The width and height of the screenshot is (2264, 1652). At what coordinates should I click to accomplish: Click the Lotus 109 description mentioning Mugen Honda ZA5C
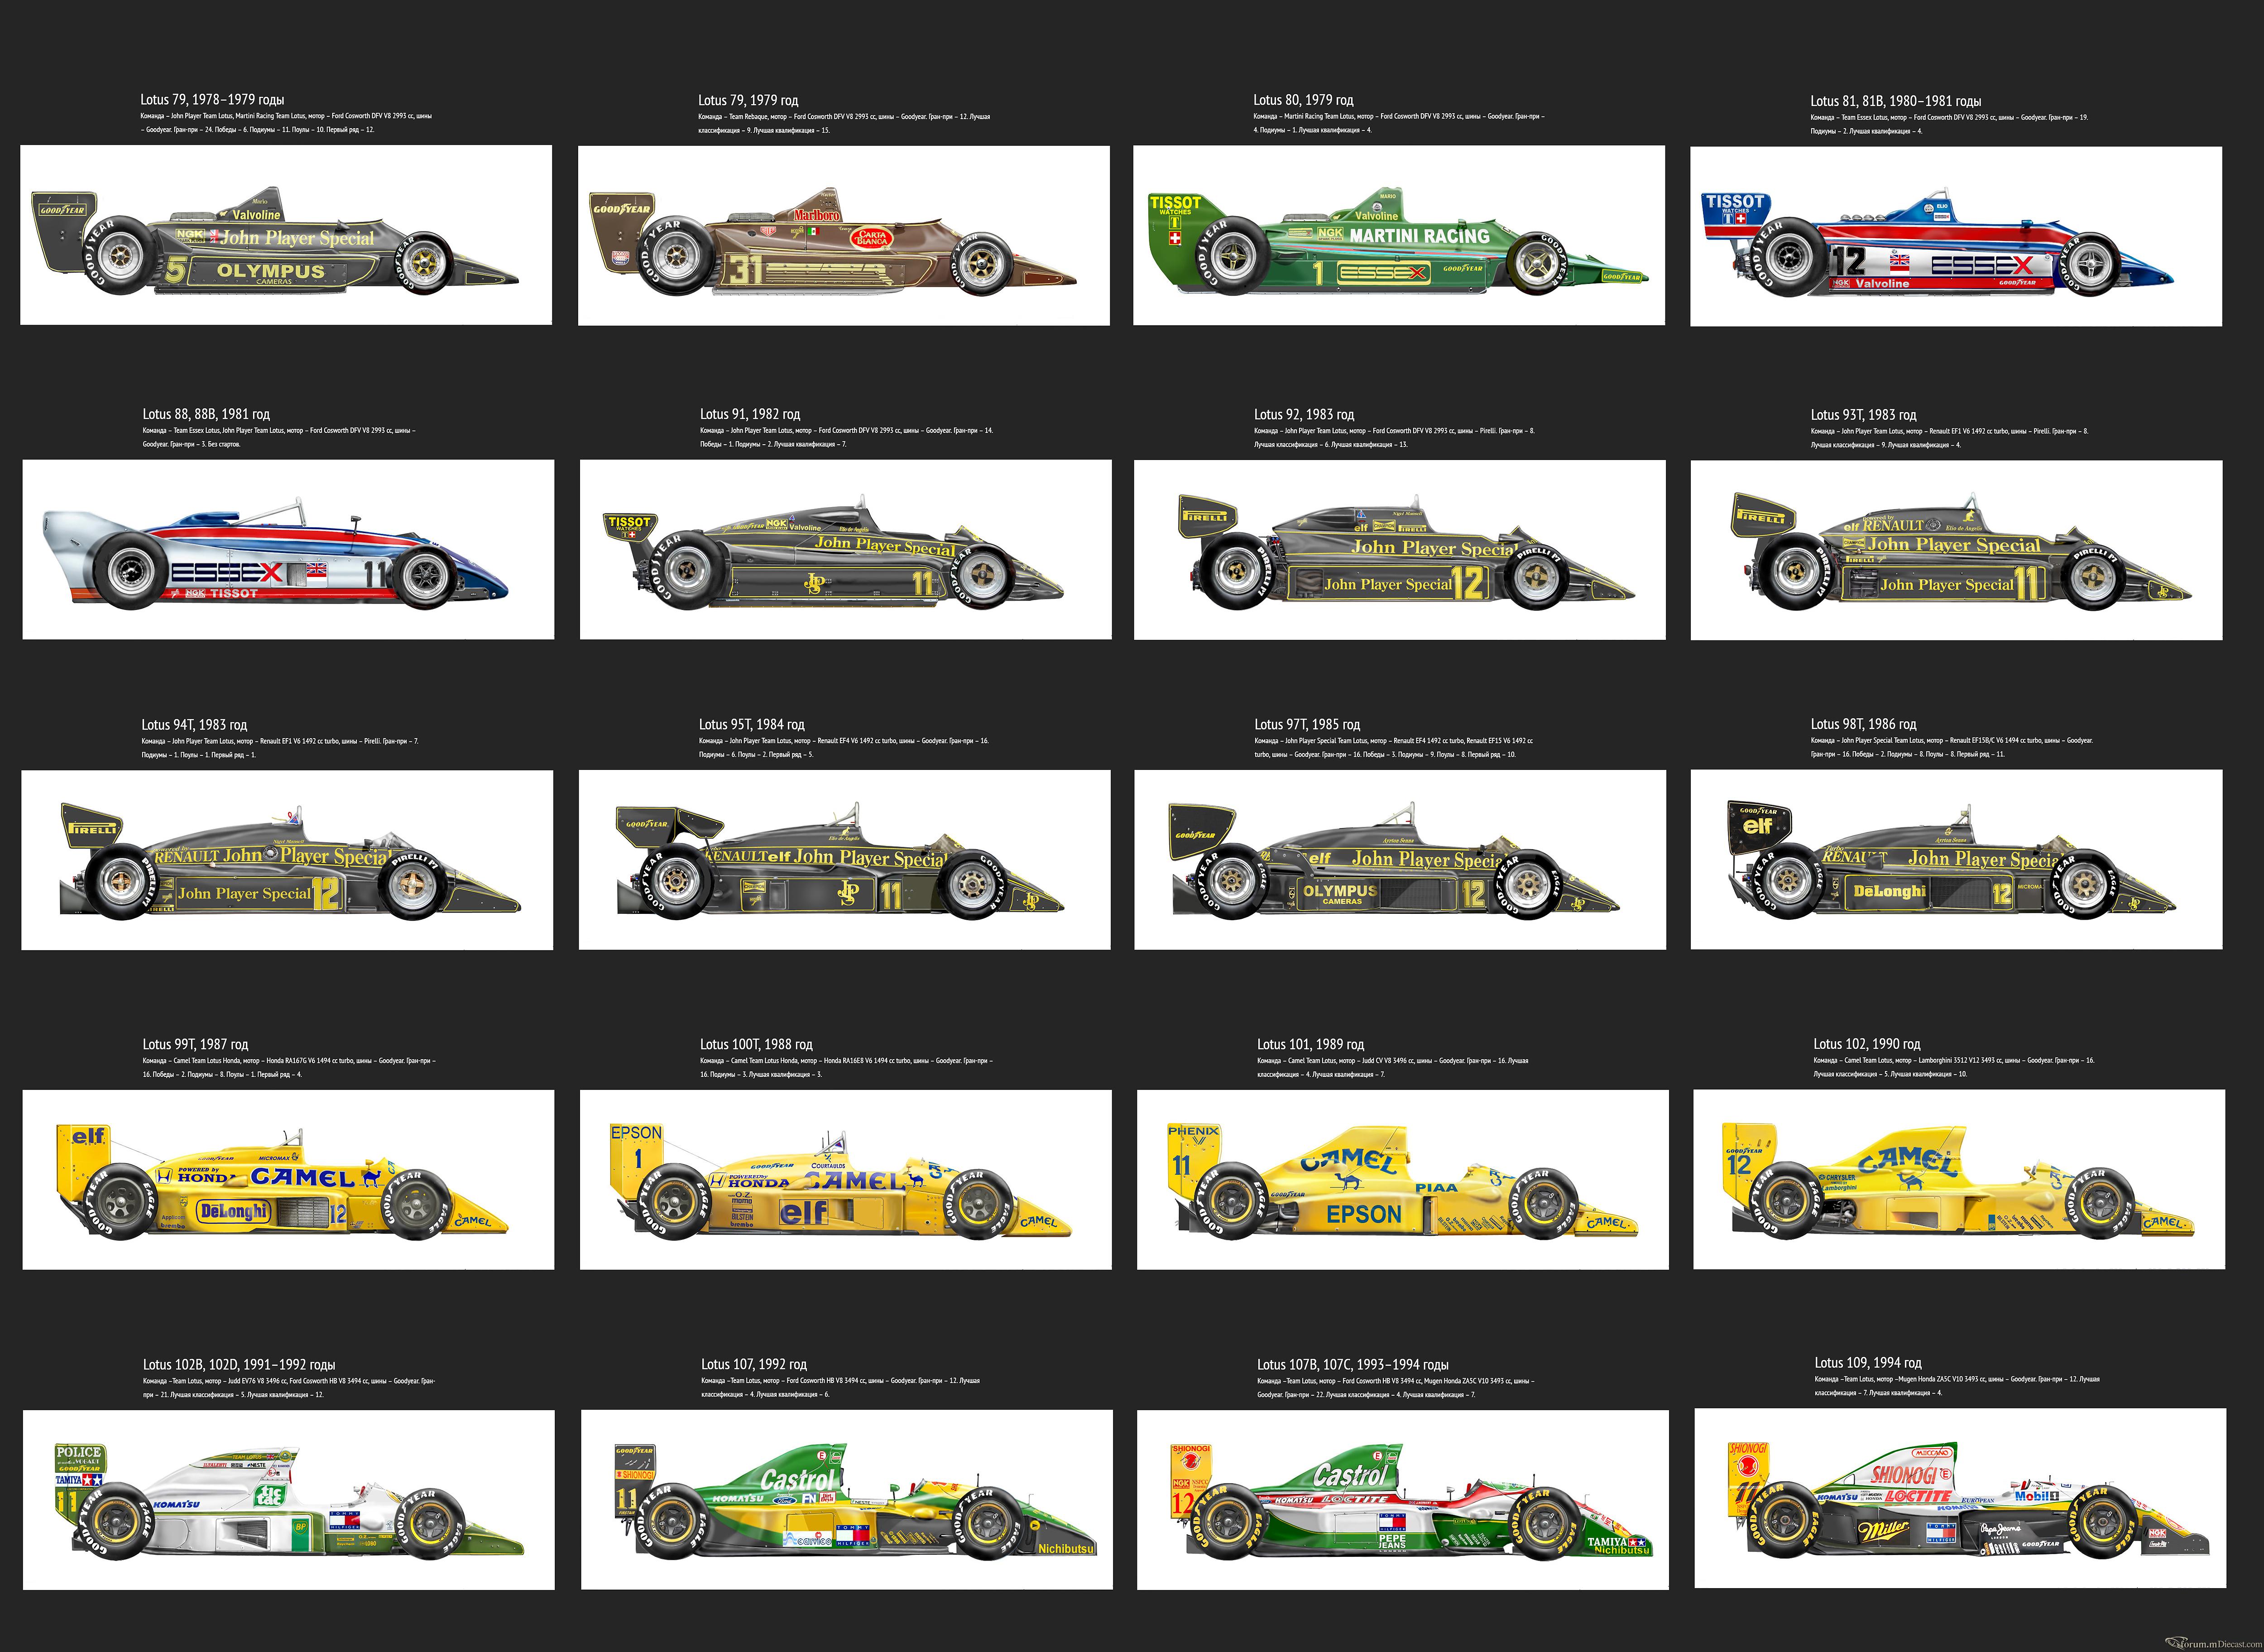point(1957,1386)
